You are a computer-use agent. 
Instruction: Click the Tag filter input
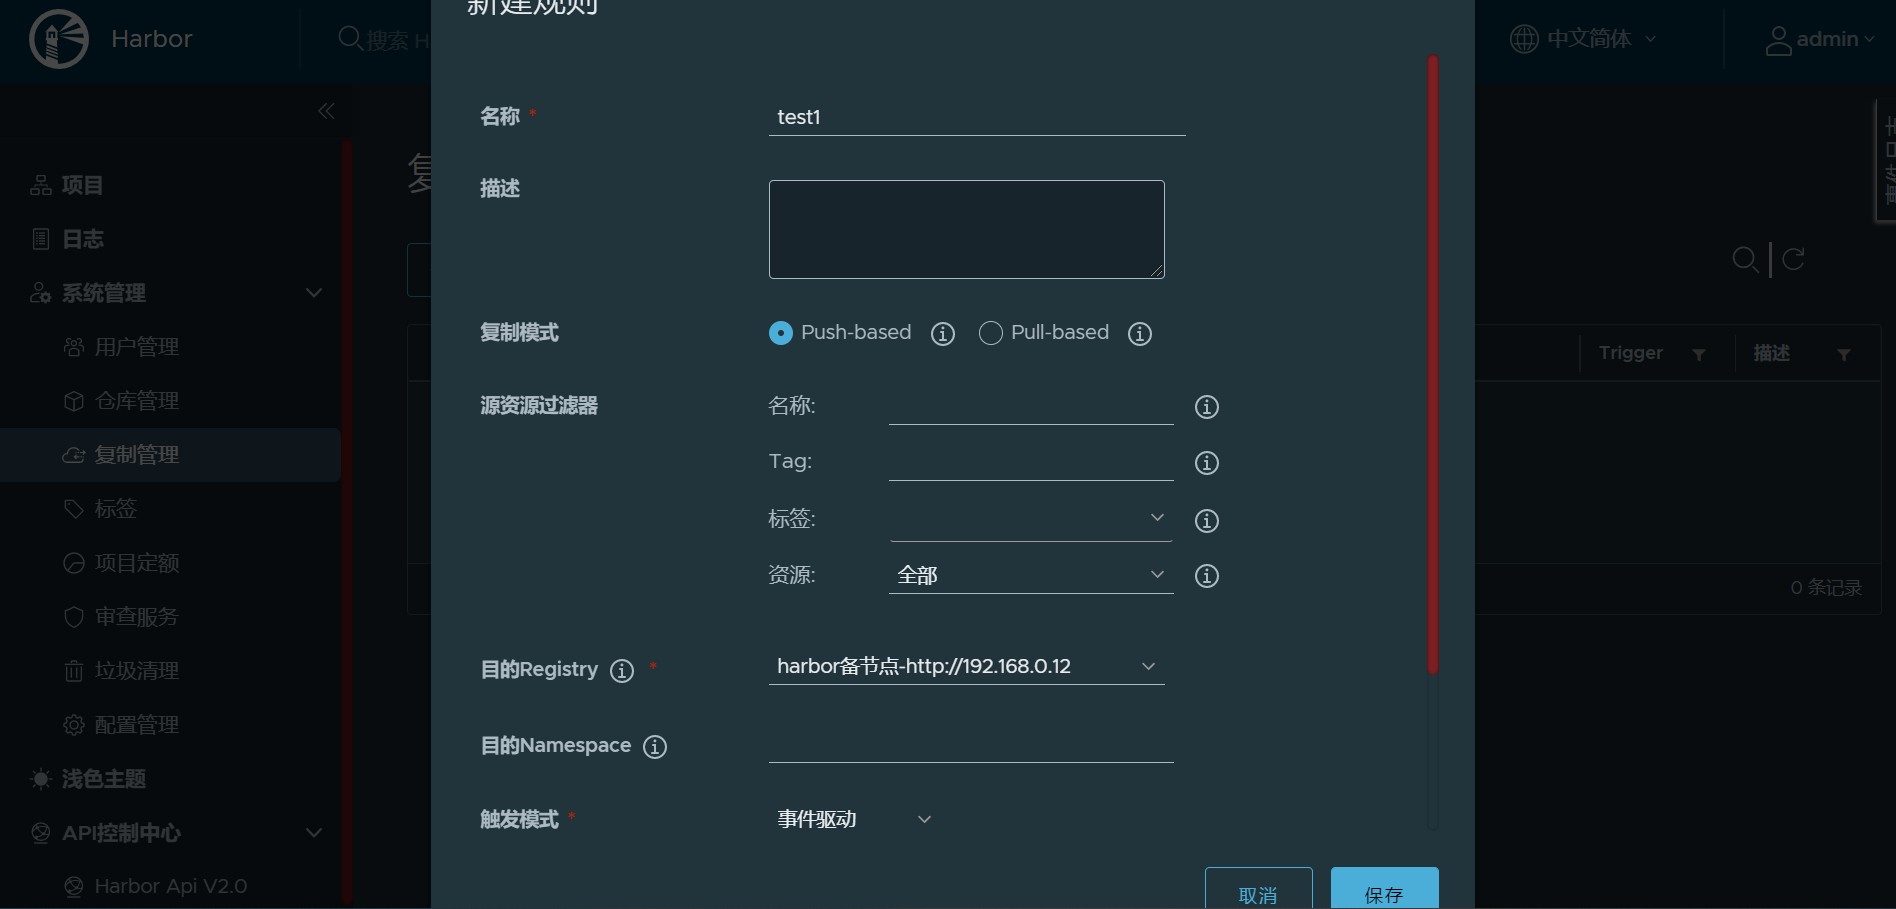[1031, 462]
